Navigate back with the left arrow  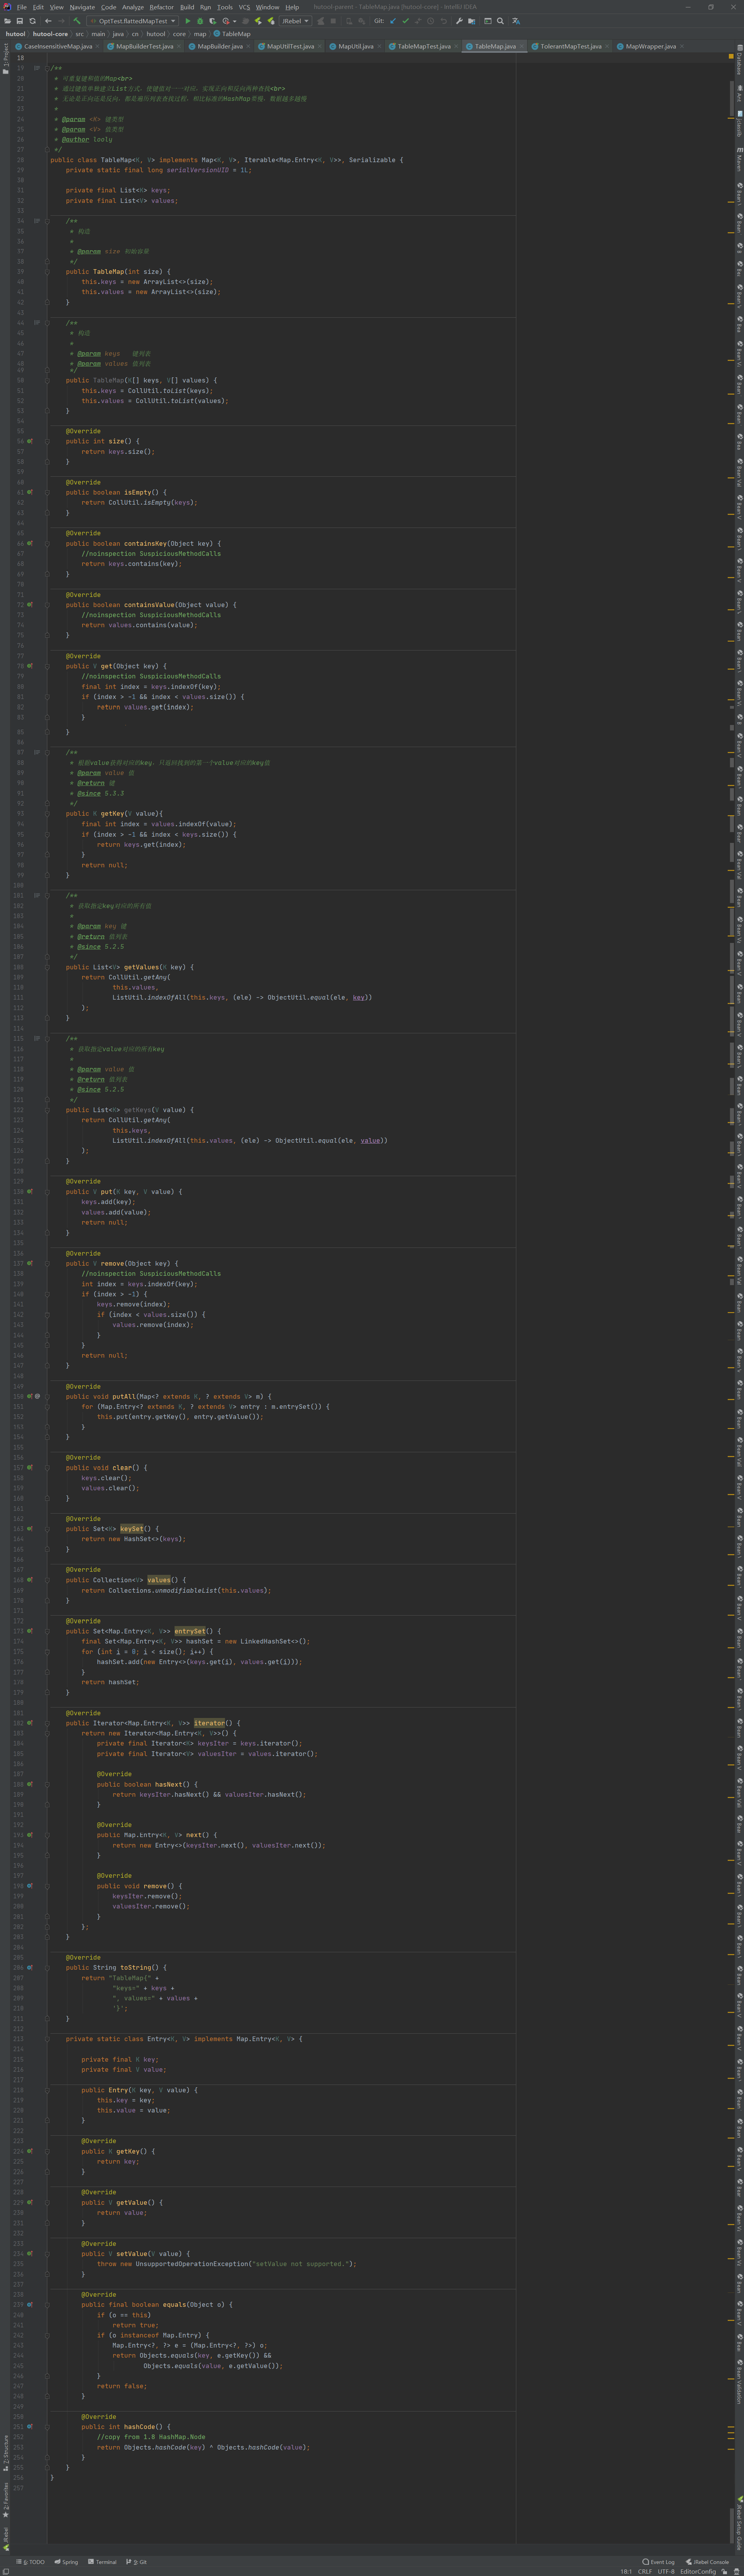(48, 21)
